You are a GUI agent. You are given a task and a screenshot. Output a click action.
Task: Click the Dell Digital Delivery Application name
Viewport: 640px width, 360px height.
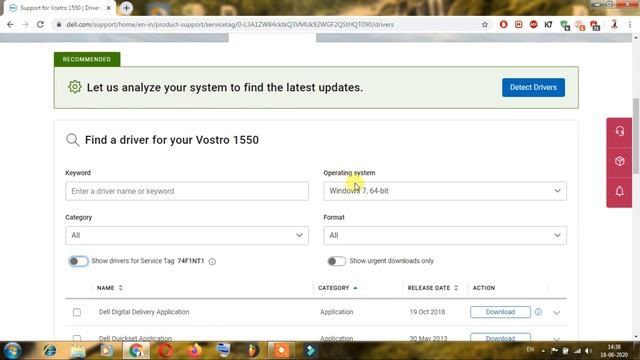click(x=144, y=312)
